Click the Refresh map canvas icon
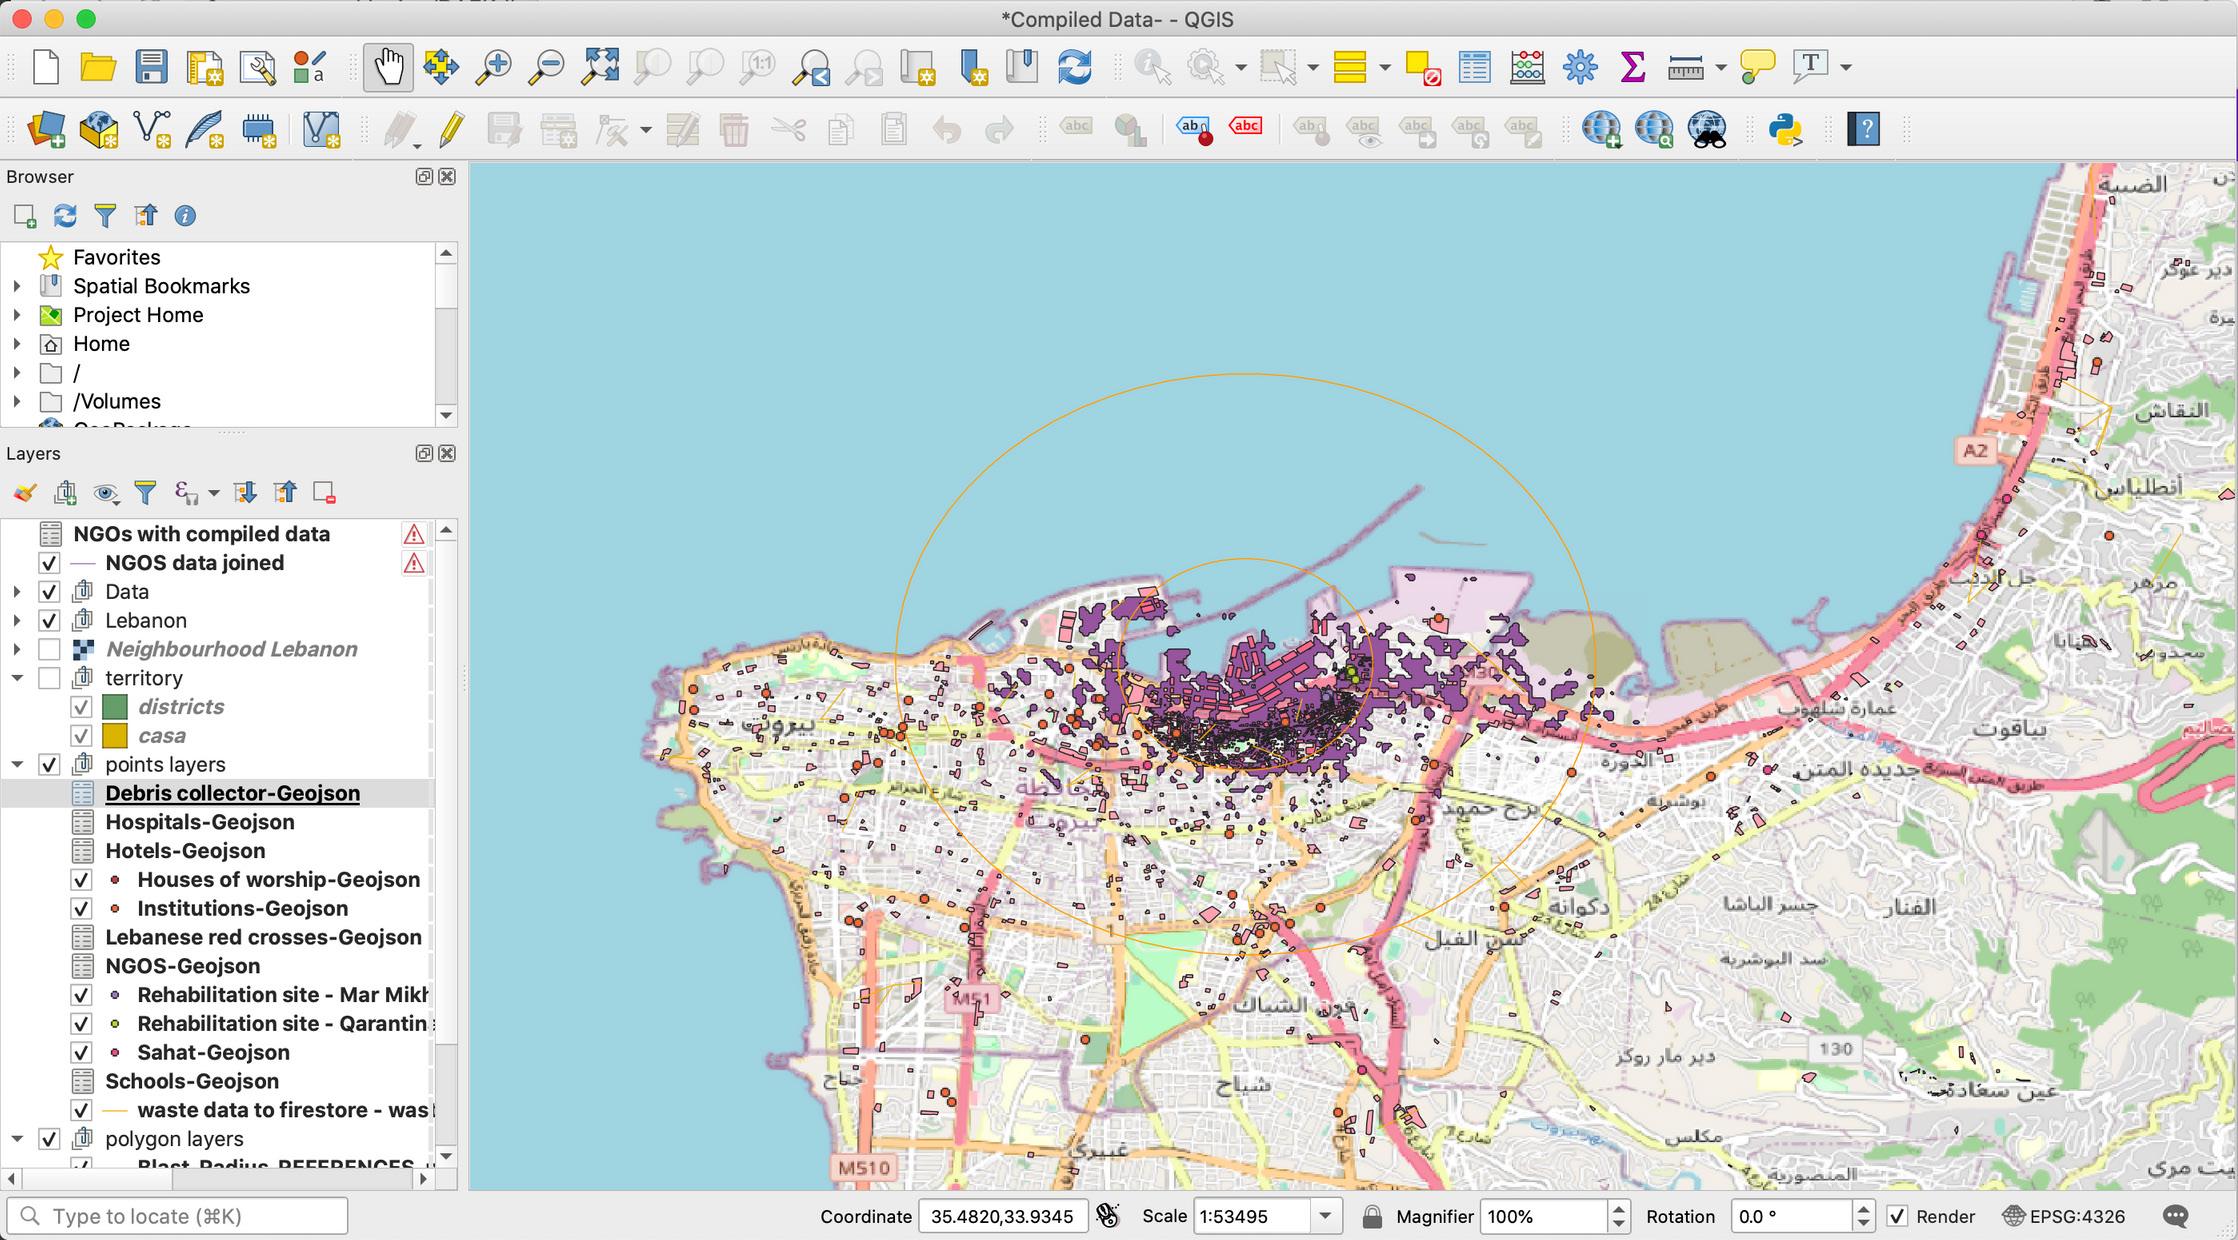Viewport: 2238px width, 1240px height. 1074,67
